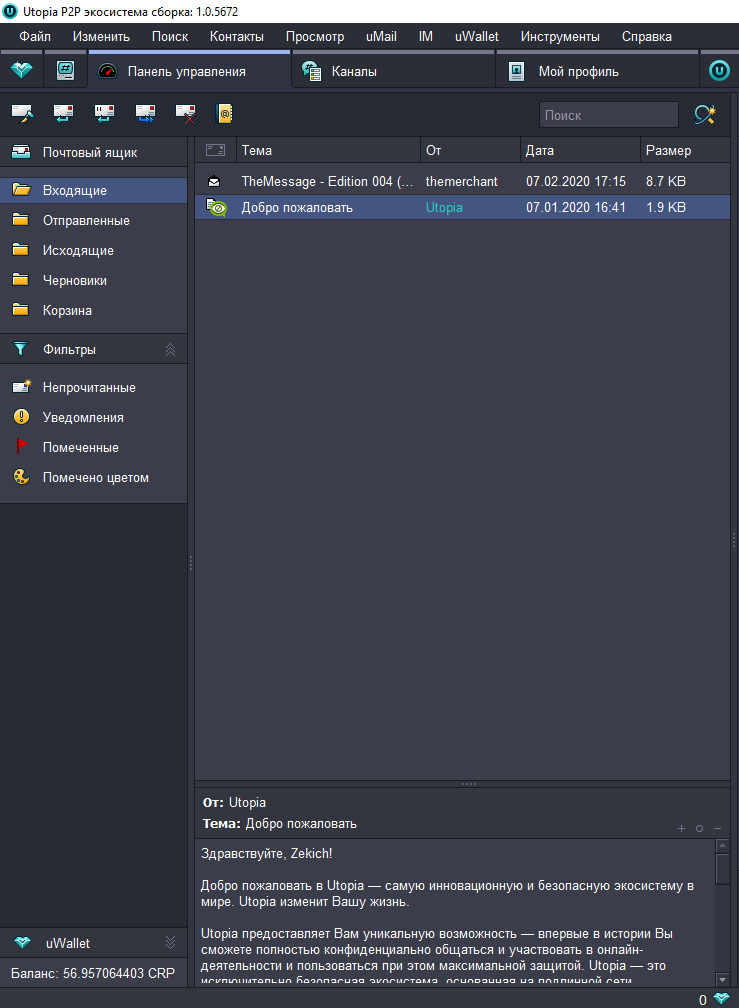Sort messages by От column

470,150
